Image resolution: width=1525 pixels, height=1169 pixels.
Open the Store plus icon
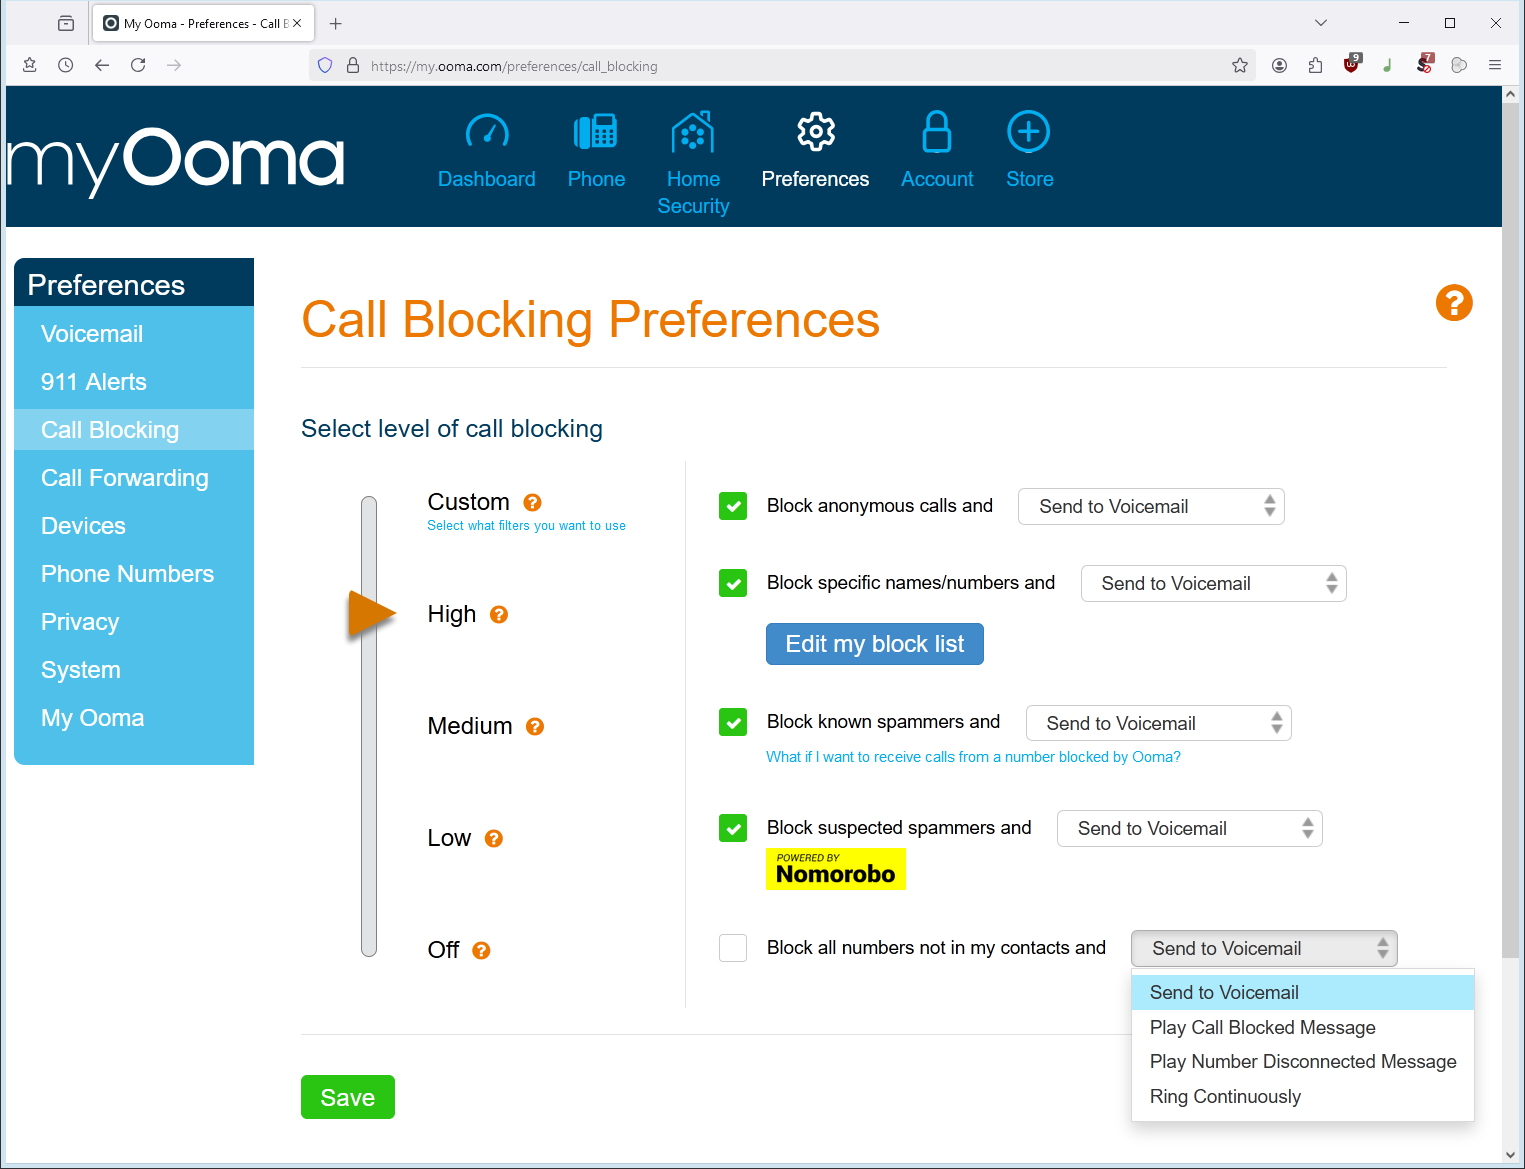point(1028,132)
